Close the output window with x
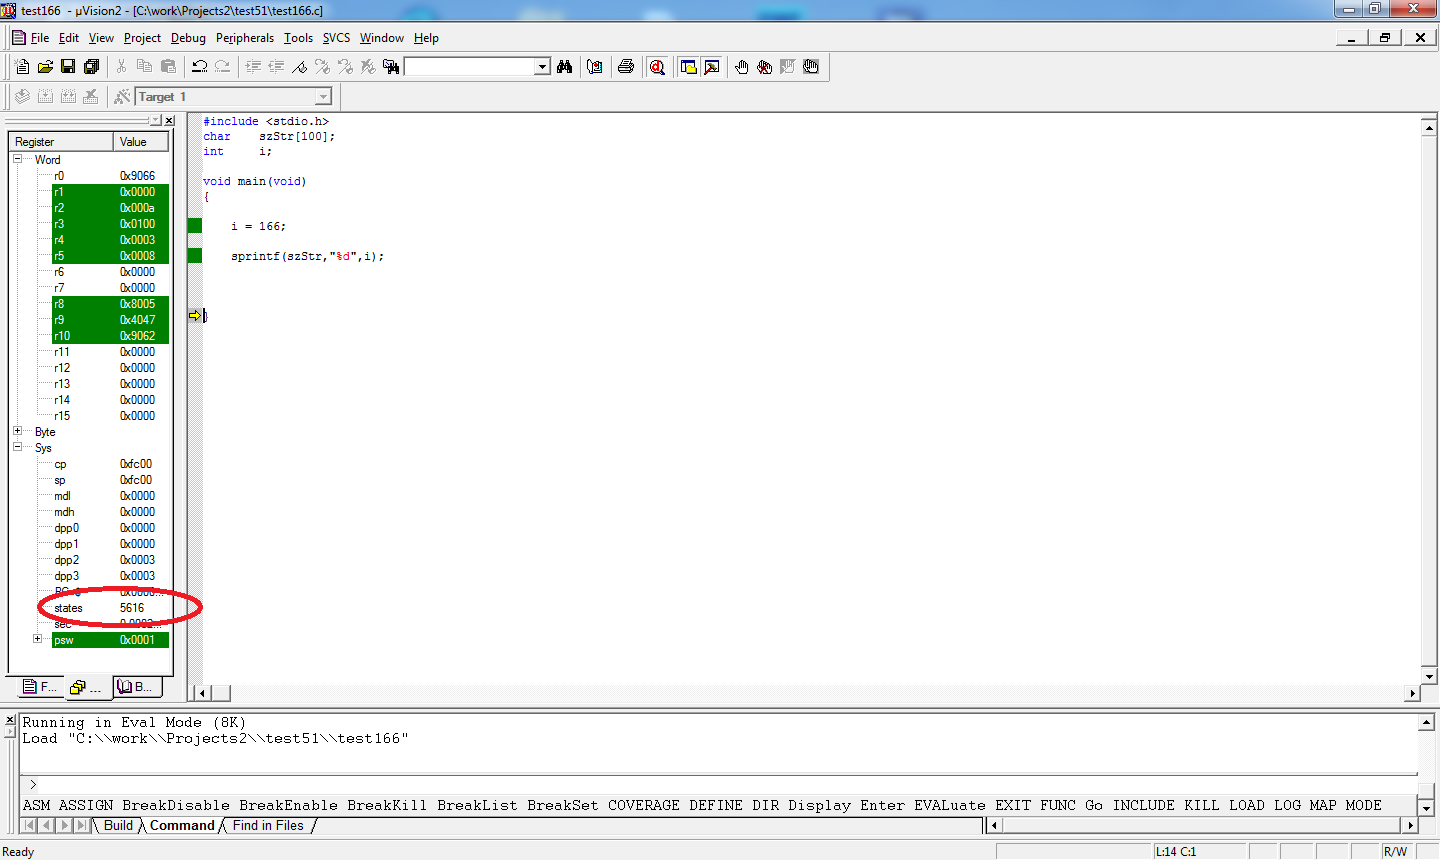This screenshot has height=860, width=1440. tap(10, 720)
